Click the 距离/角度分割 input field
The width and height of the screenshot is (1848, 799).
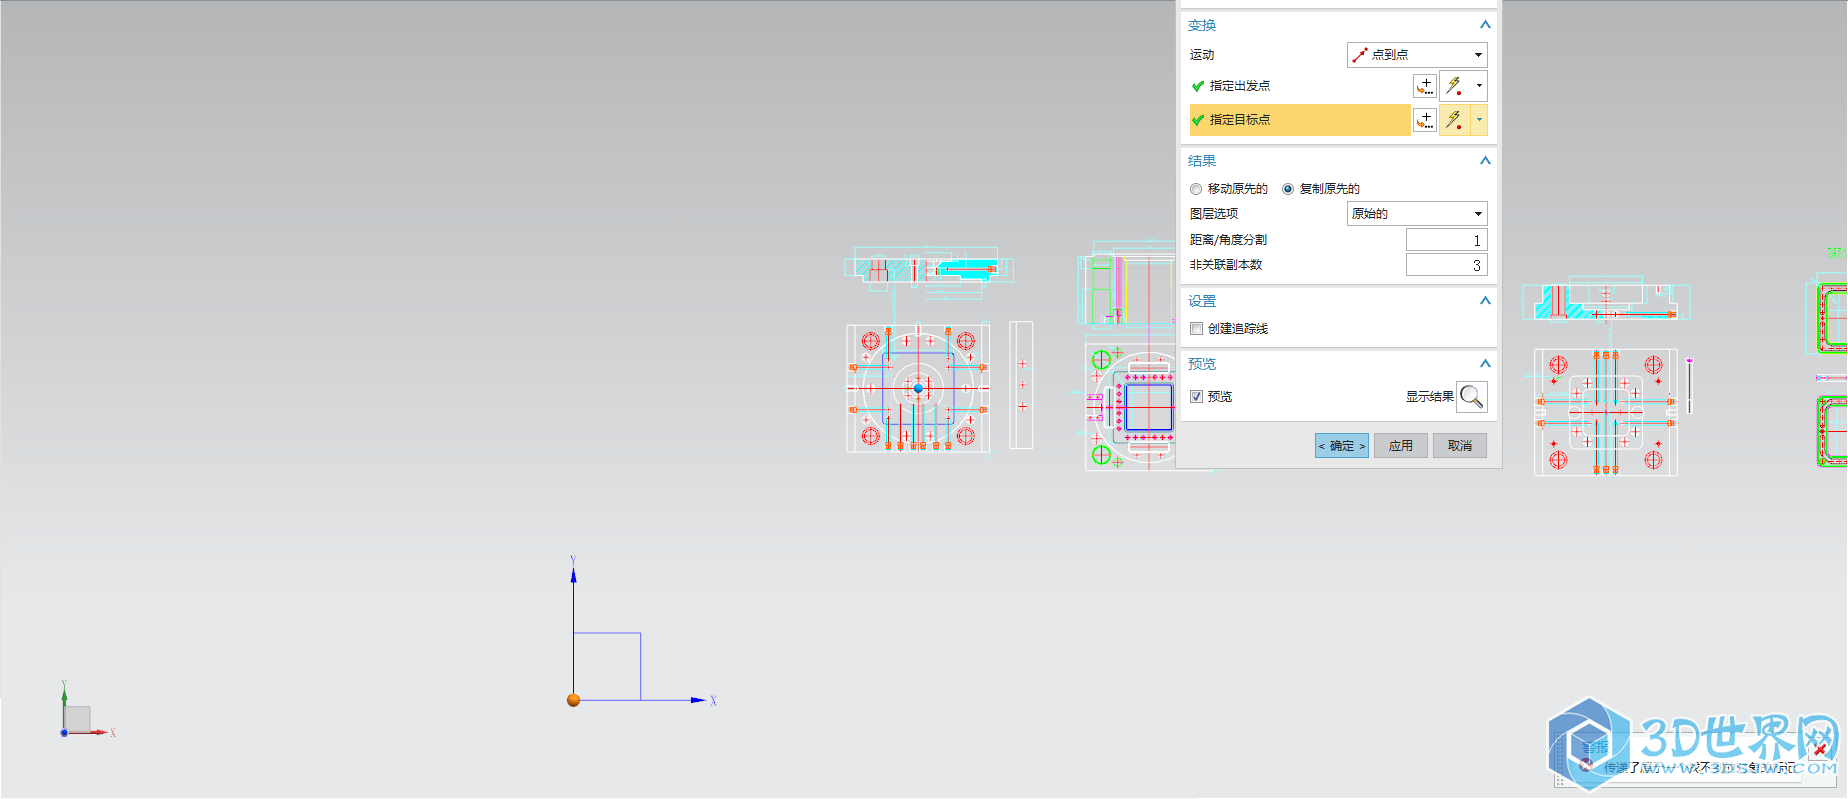point(1446,240)
